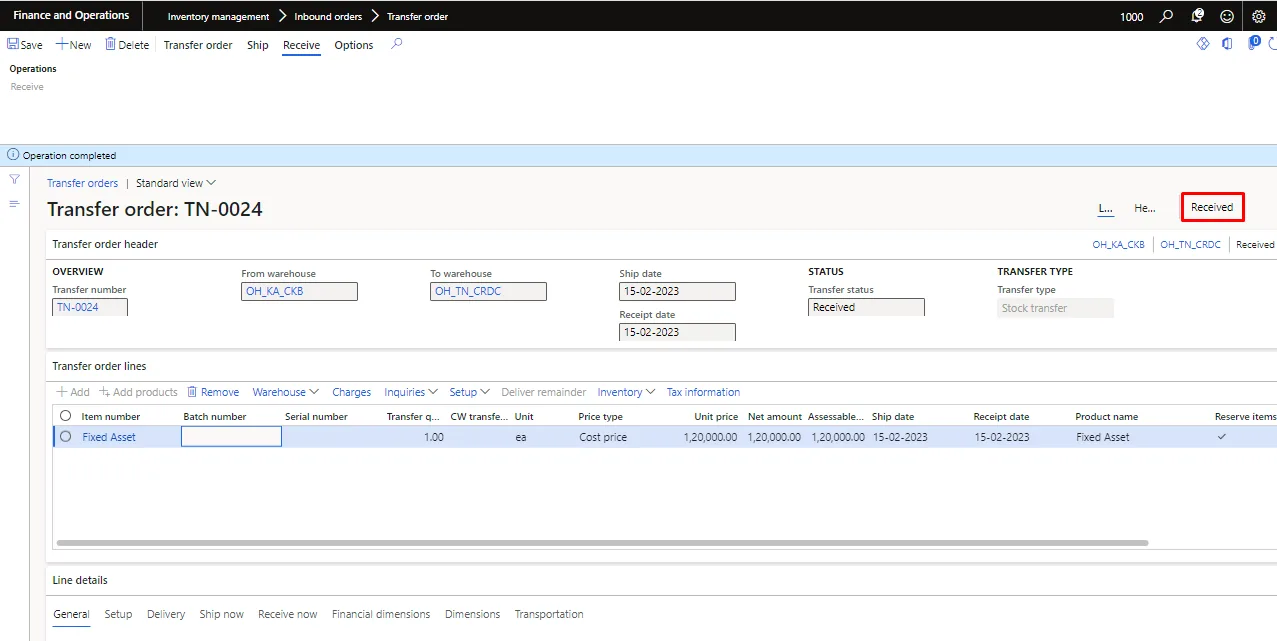Click Remove in transfer order lines toolbar

pos(213,392)
